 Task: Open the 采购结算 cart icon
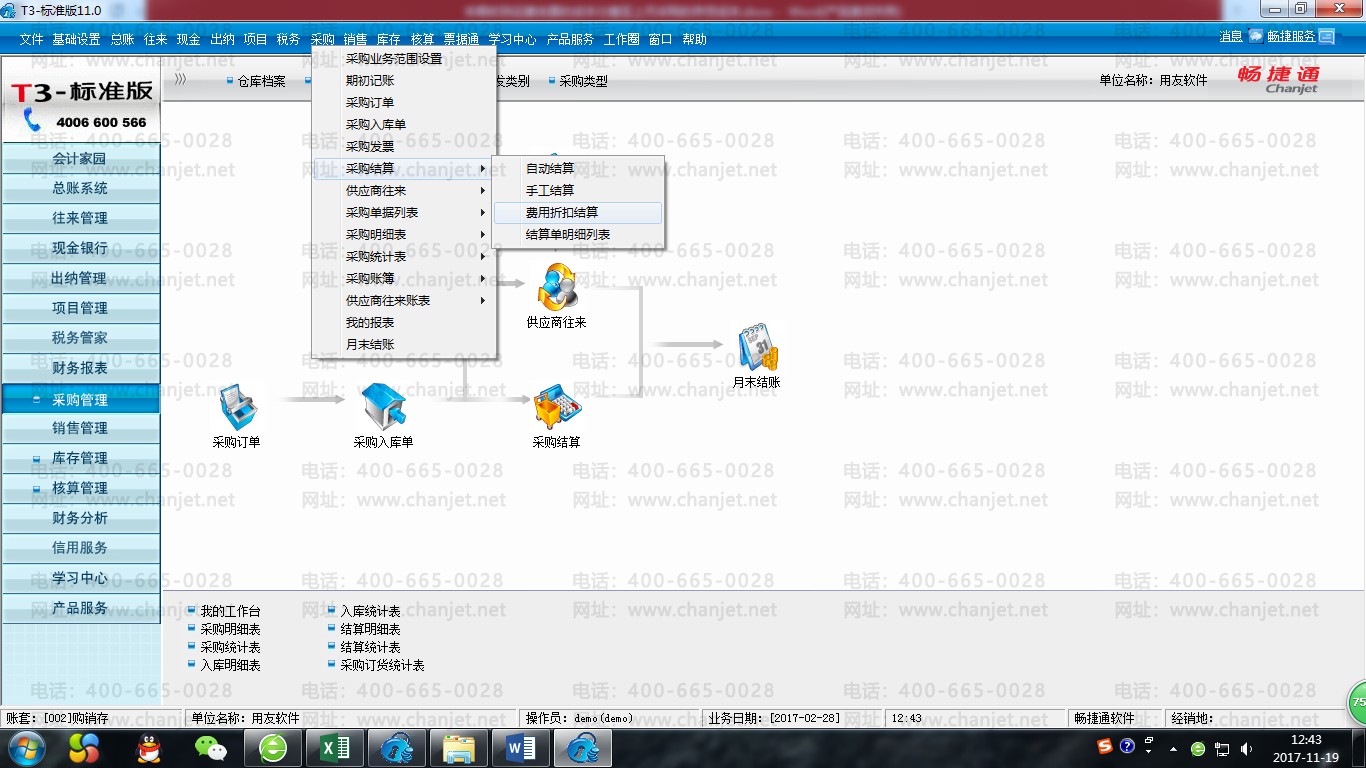556,408
